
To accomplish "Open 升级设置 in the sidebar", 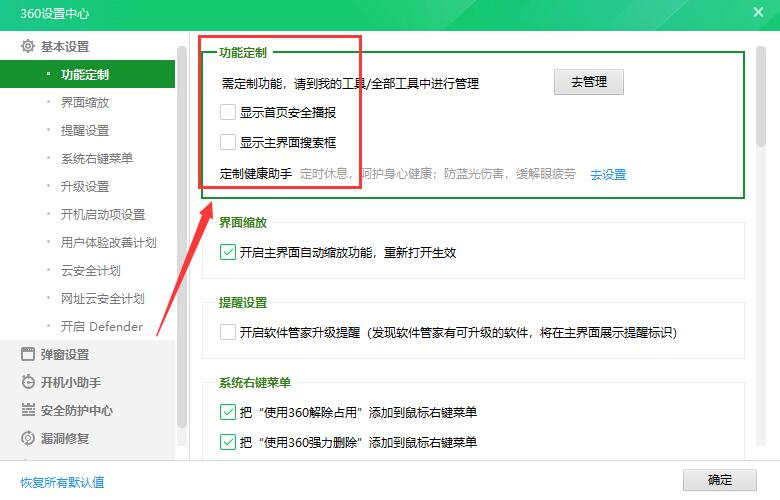I will click(85, 187).
